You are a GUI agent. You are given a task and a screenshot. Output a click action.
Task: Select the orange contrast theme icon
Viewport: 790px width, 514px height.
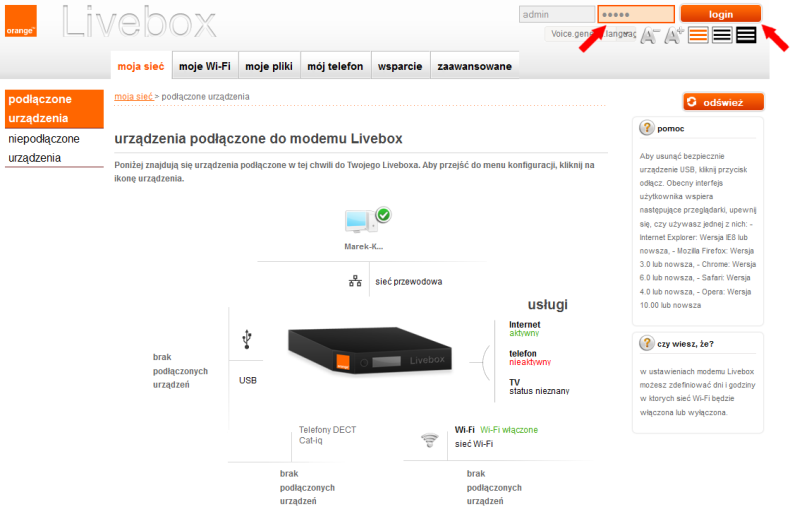[x=698, y=35]
